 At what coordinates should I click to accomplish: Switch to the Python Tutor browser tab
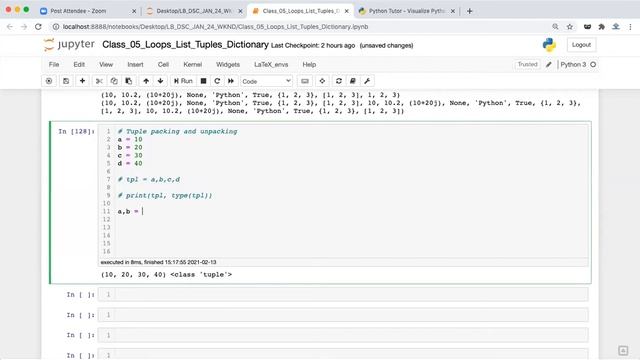tap(407, 11)
